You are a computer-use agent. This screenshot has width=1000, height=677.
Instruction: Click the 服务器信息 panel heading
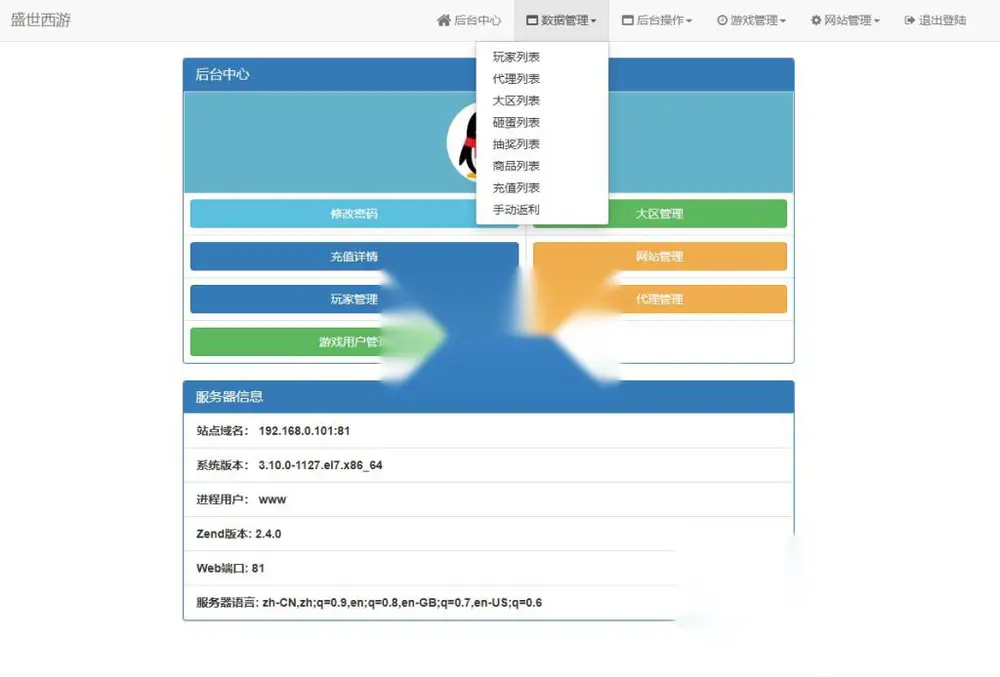tap(489, 397)
